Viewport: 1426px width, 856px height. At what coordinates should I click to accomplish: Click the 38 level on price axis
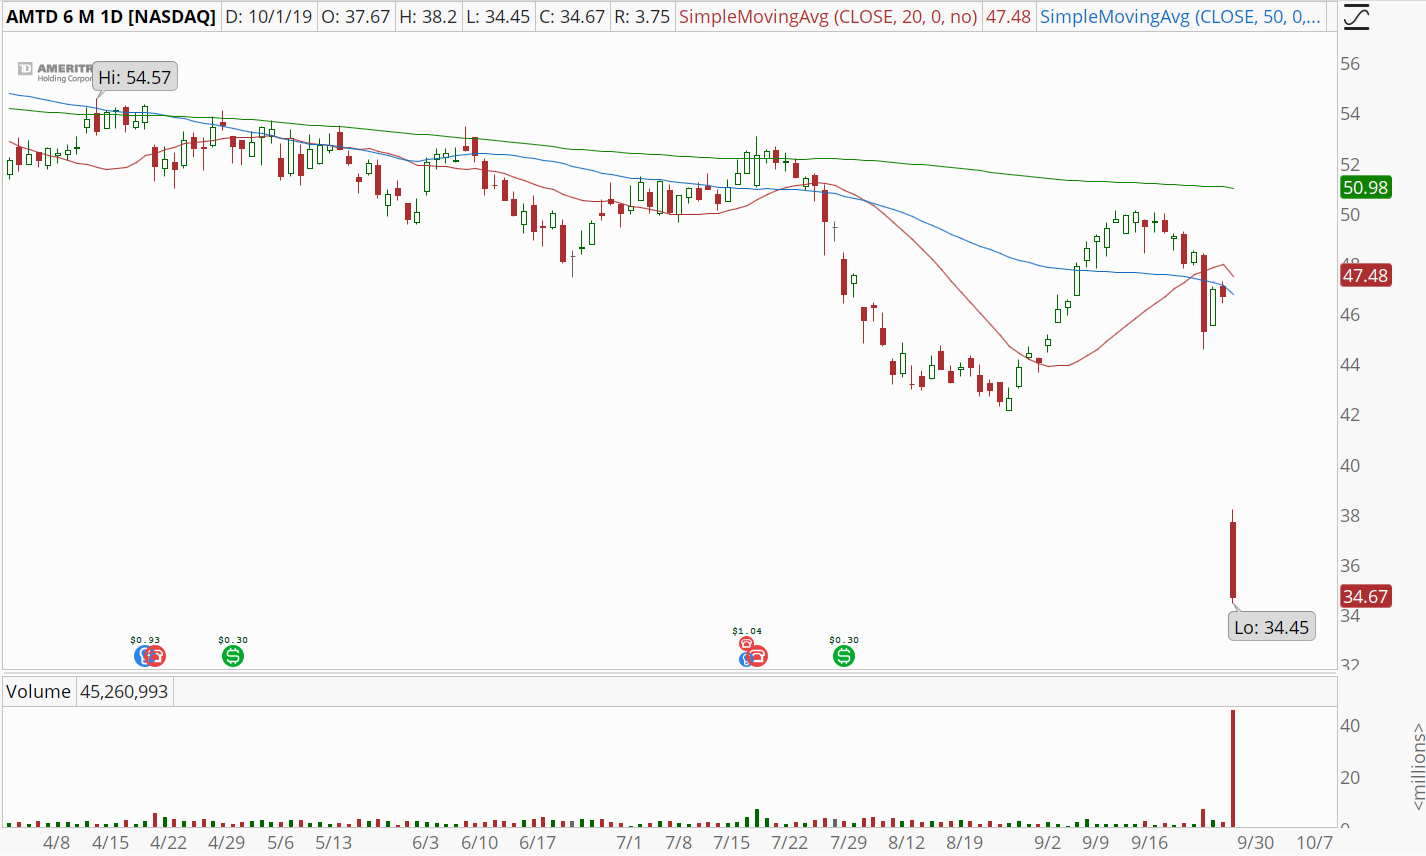click(1350, 516)
